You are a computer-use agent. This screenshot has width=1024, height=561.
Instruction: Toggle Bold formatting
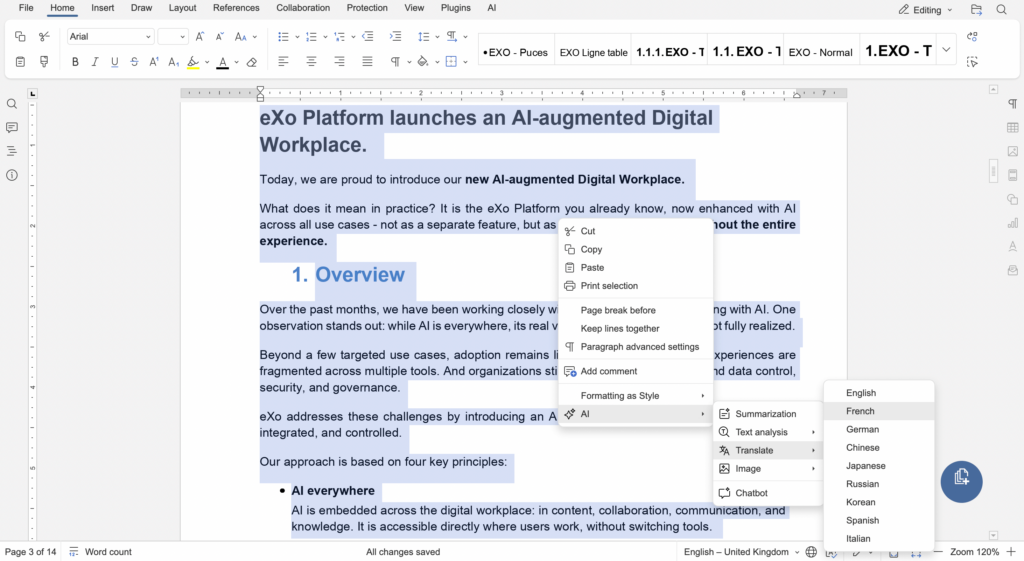pos(75,62)
